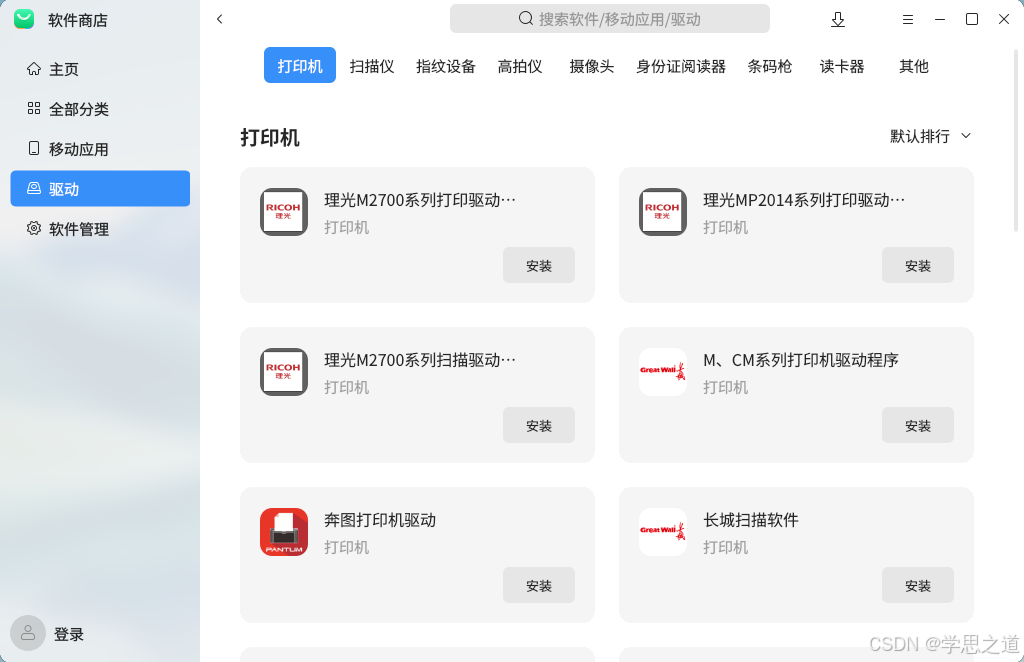1024x662 pixels.
Task: Open the 默认排行 sorting dropdown
Action: 931,136
